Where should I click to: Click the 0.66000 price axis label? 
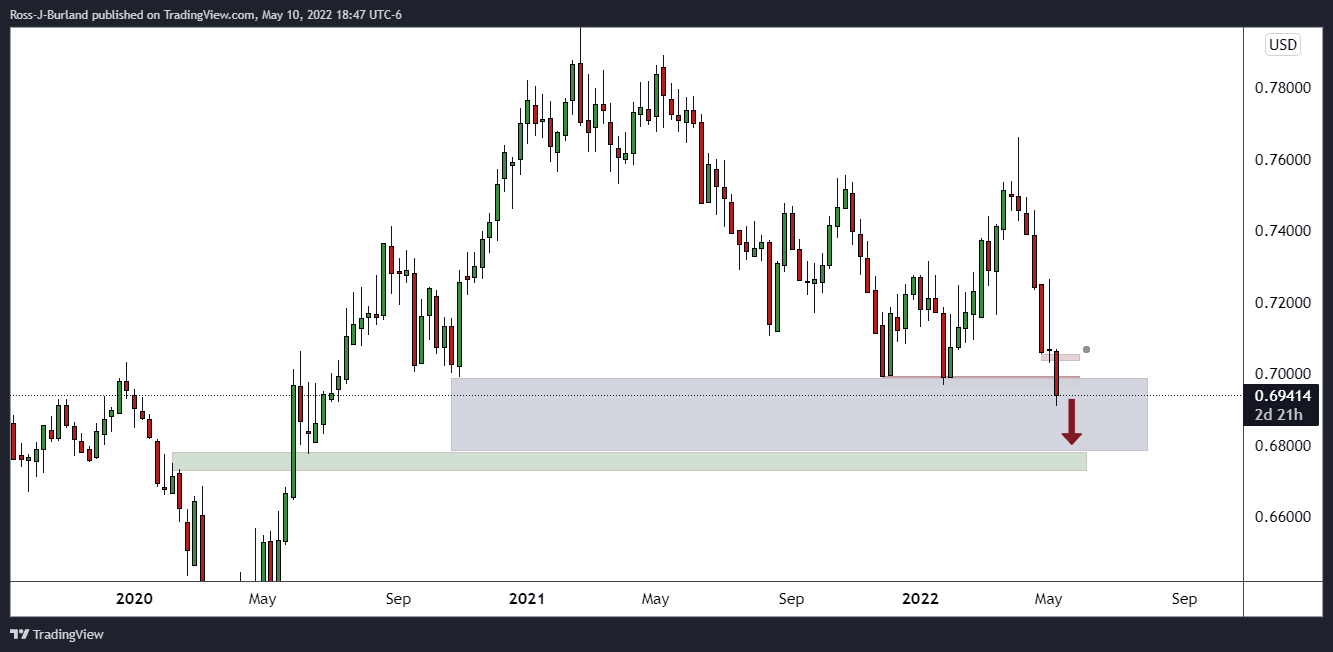pos(1284,517)
